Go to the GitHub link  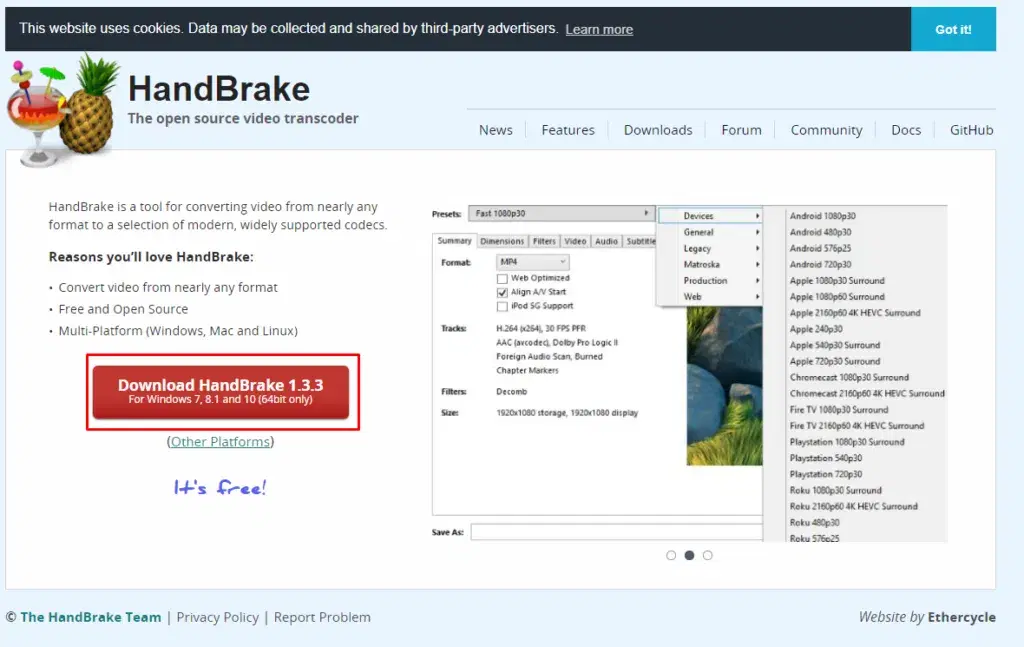[x=971, y=130]
